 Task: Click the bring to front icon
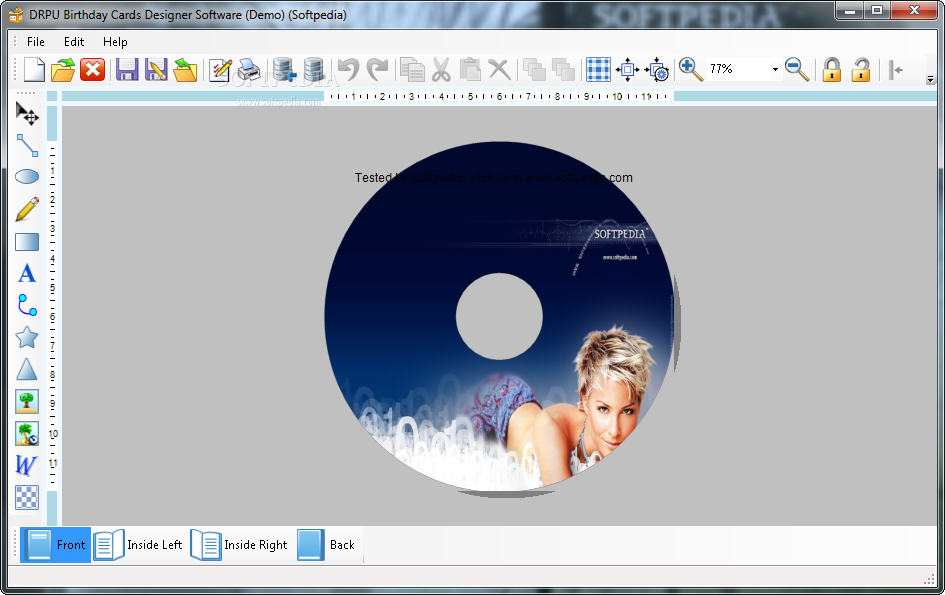[x=534, y=69]
